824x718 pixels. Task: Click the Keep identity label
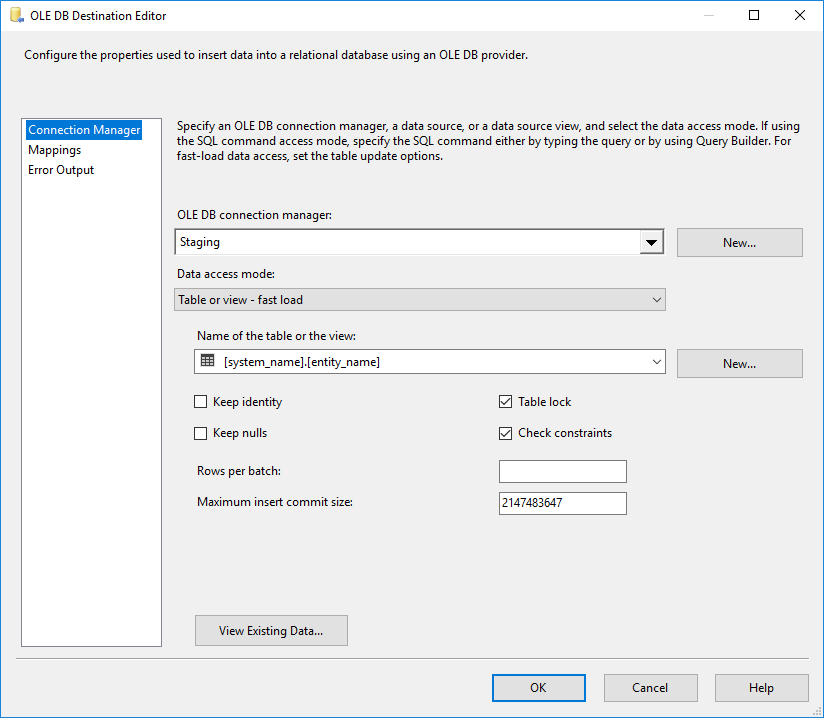pos(248,402)
